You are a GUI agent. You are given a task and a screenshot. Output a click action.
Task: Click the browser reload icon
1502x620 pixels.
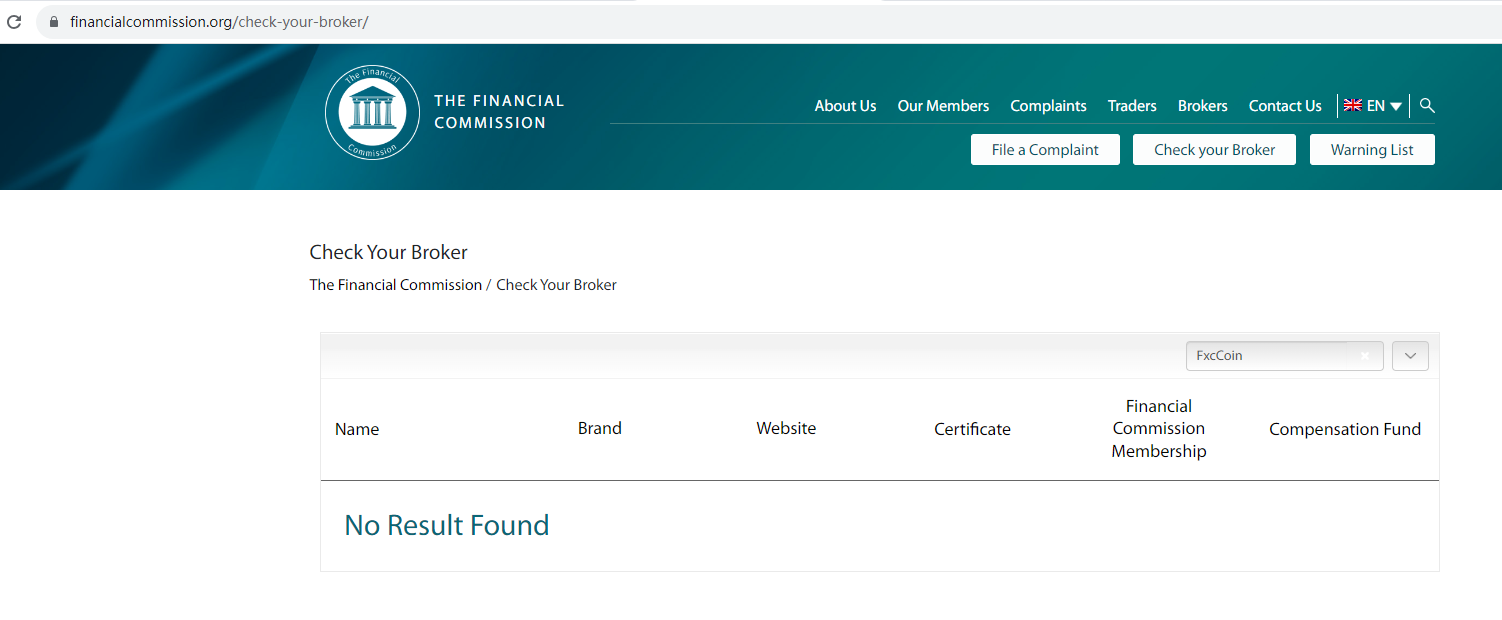14,21
